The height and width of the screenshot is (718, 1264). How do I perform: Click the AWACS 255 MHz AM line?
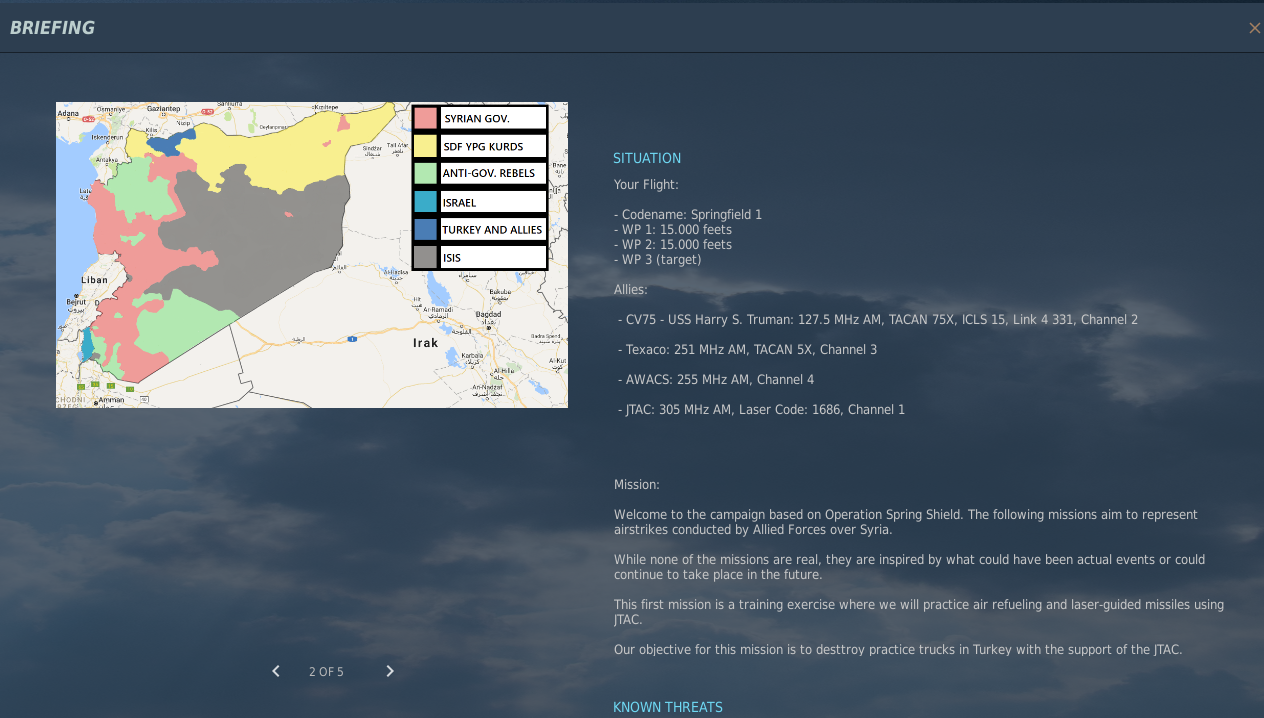(x=716, y=379)
